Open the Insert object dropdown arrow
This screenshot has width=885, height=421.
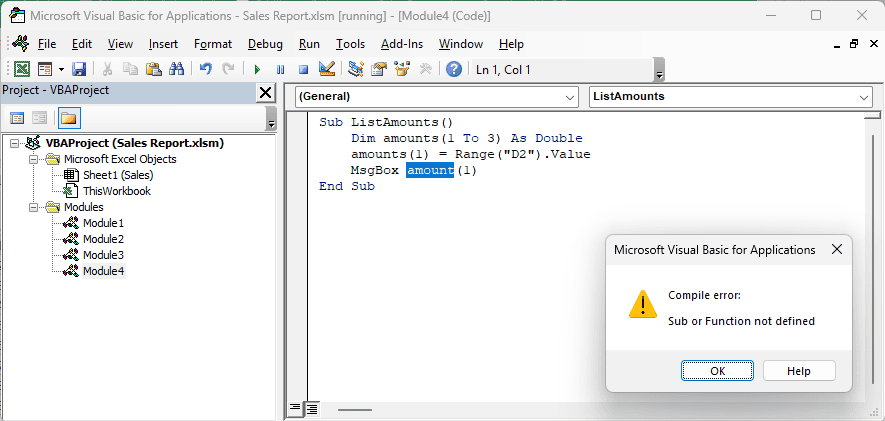61,69
